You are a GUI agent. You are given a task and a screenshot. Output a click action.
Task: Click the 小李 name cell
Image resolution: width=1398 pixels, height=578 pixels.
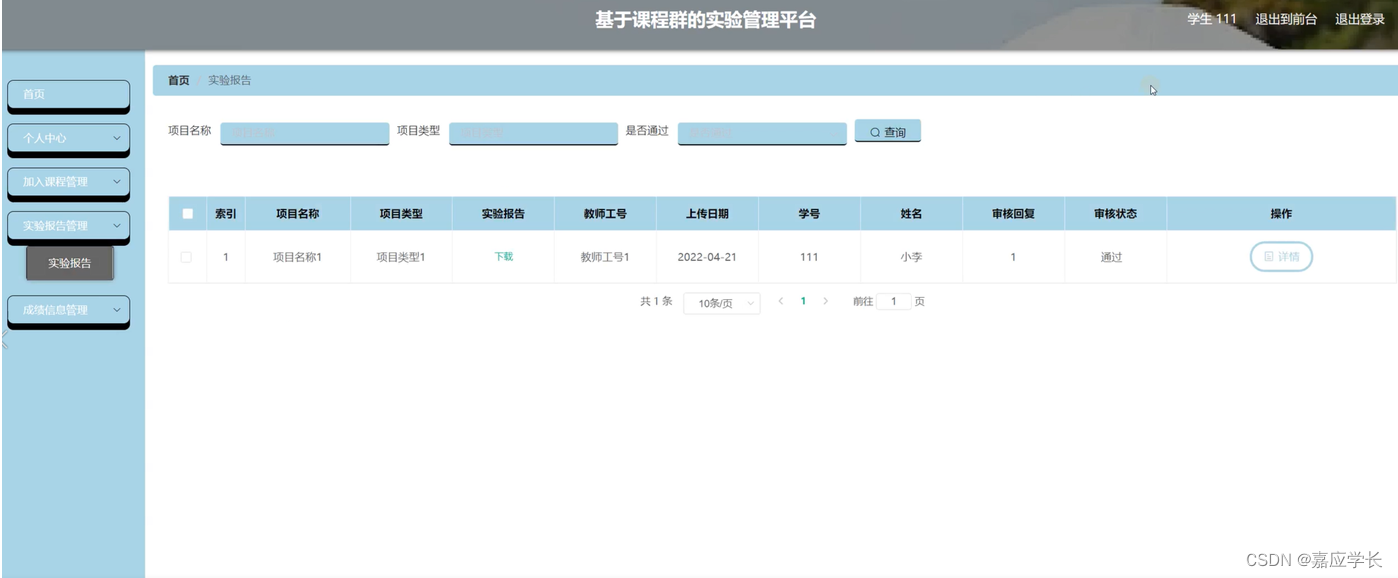911,257
